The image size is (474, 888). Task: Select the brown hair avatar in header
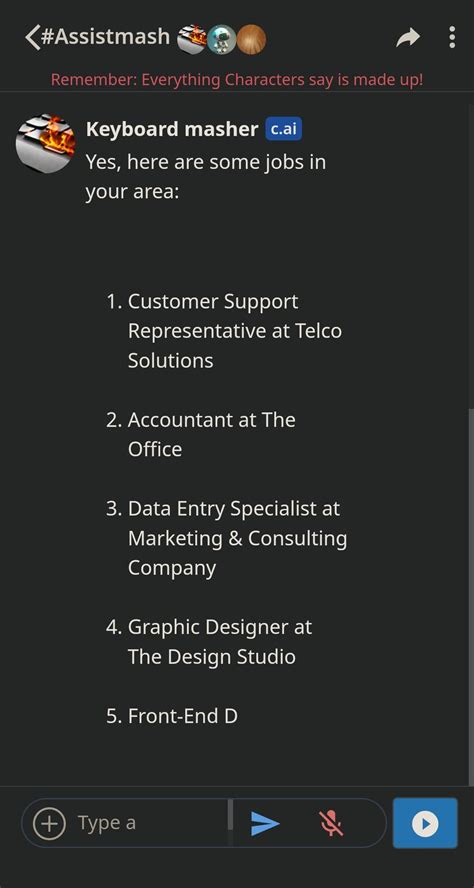tap(251, 40)
